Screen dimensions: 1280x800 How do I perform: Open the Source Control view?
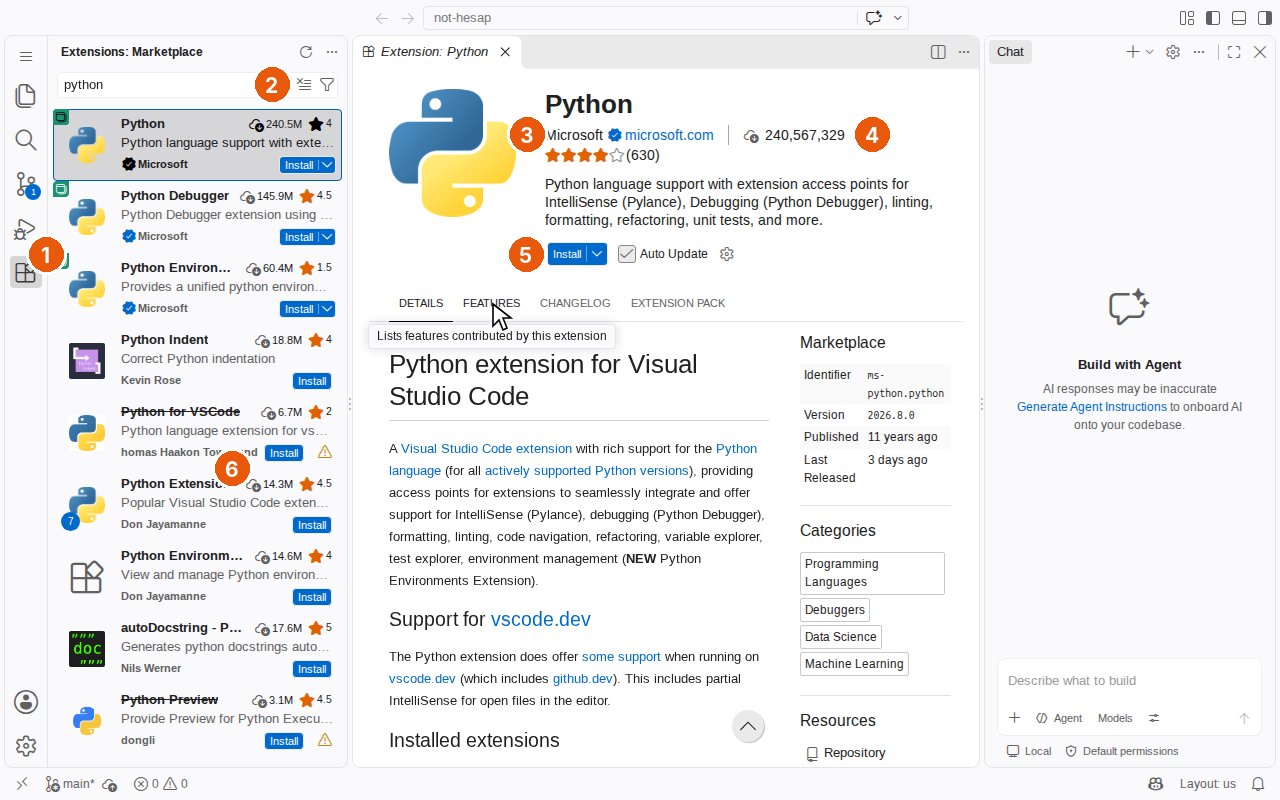coord(26,184)
